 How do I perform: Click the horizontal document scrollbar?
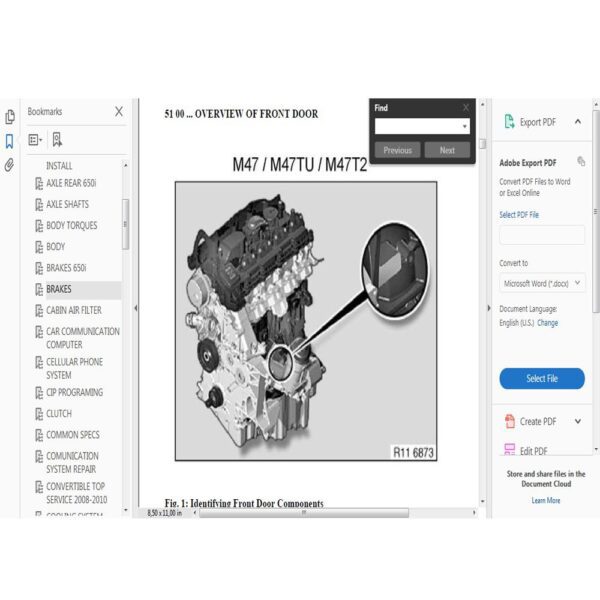[304, 513]
